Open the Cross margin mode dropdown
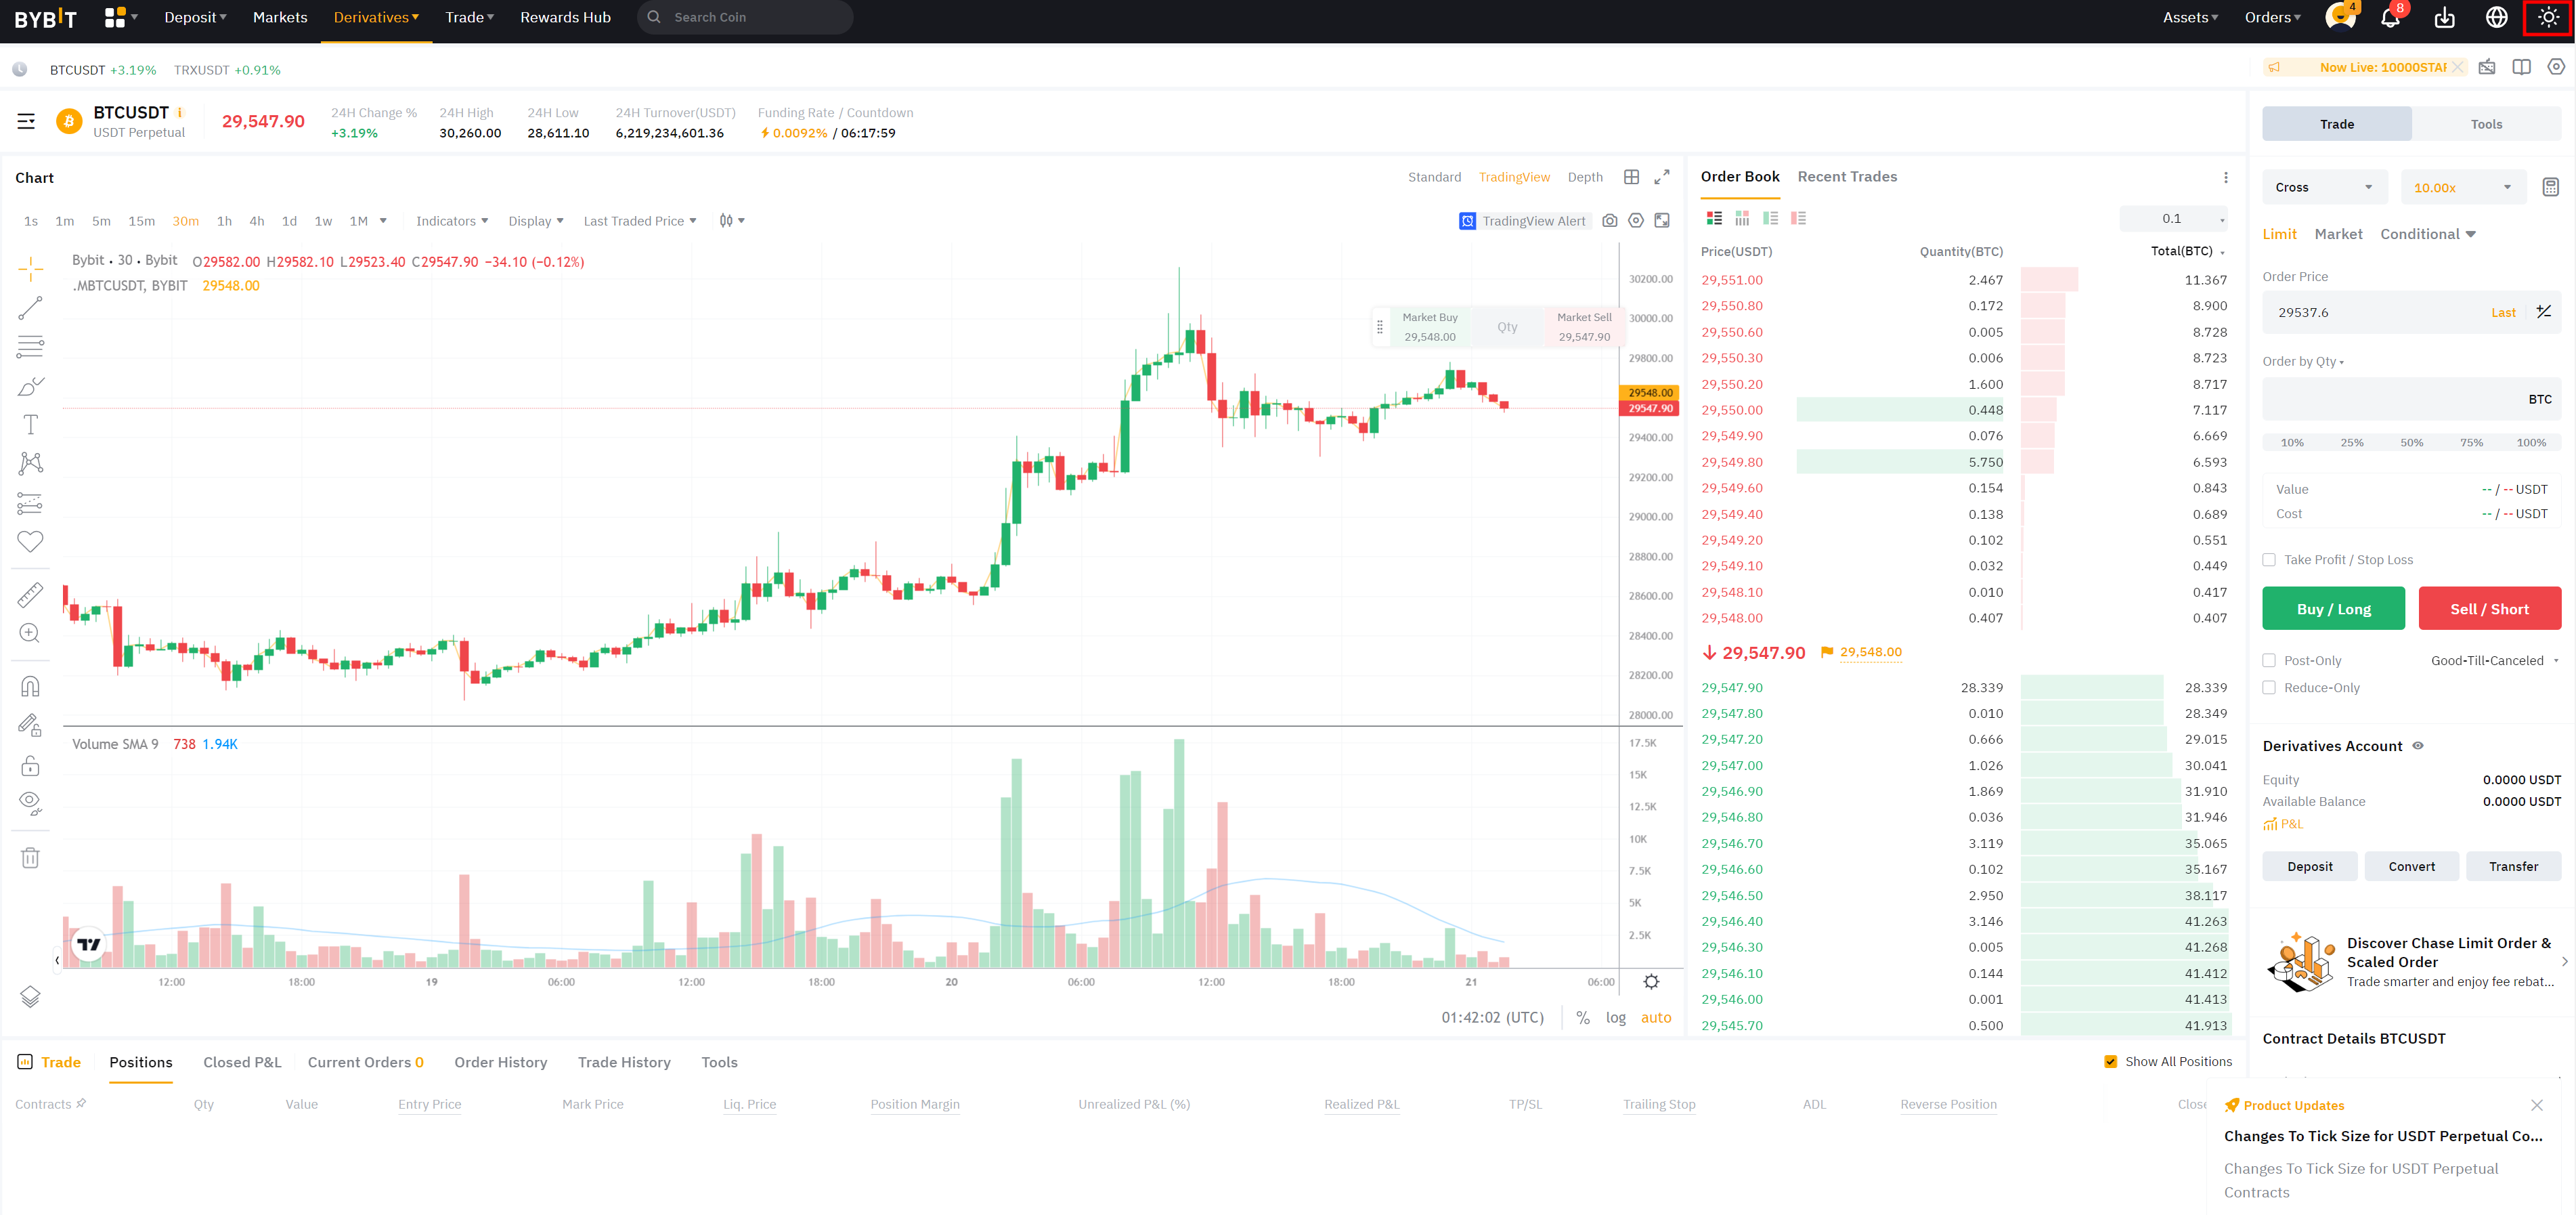The width and height of the screenshot is (2576, 1215). point(2323,188)
